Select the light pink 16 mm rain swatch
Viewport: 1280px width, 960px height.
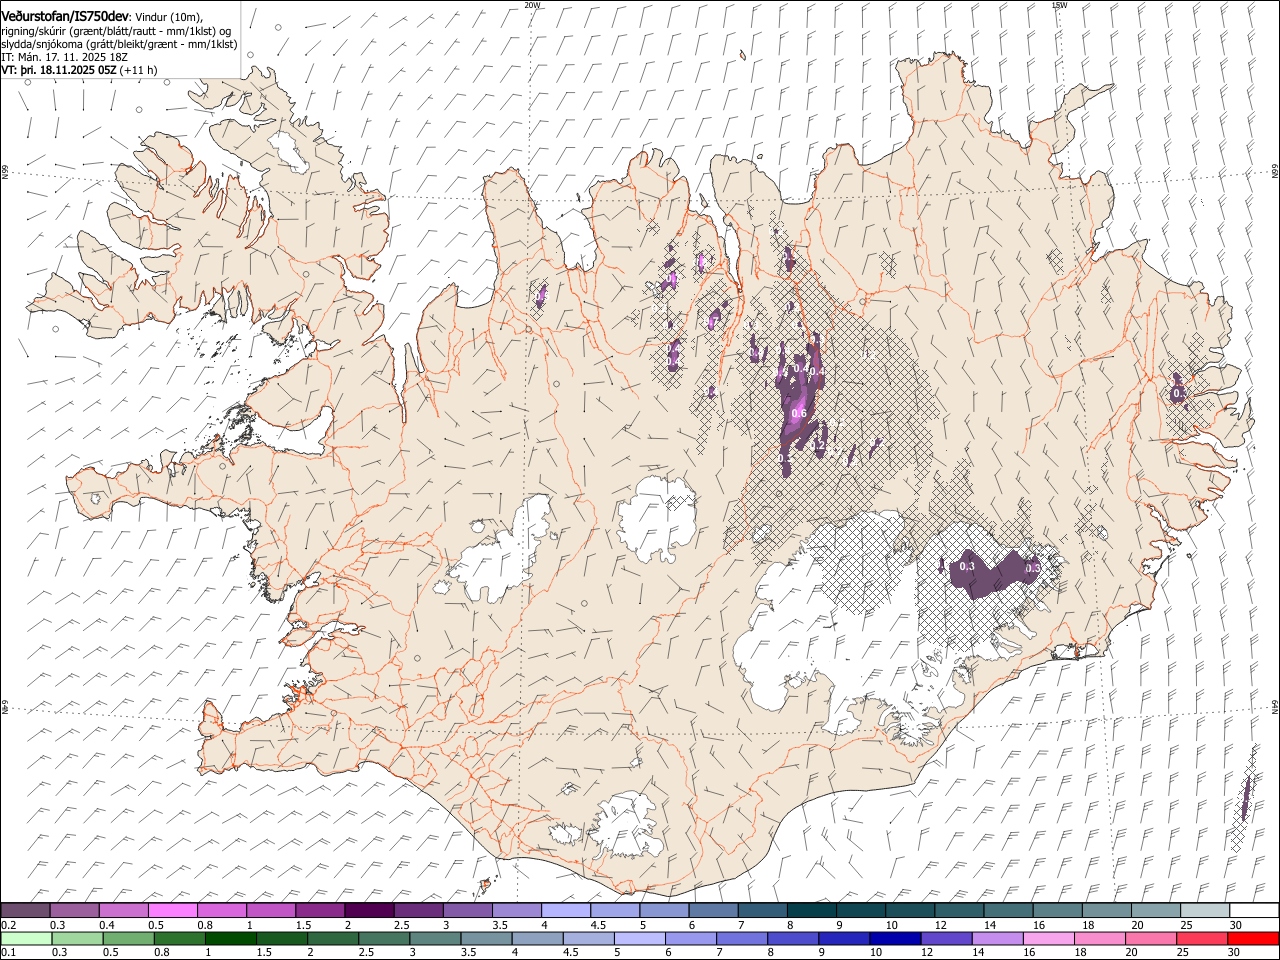[x=1048, y=939]
